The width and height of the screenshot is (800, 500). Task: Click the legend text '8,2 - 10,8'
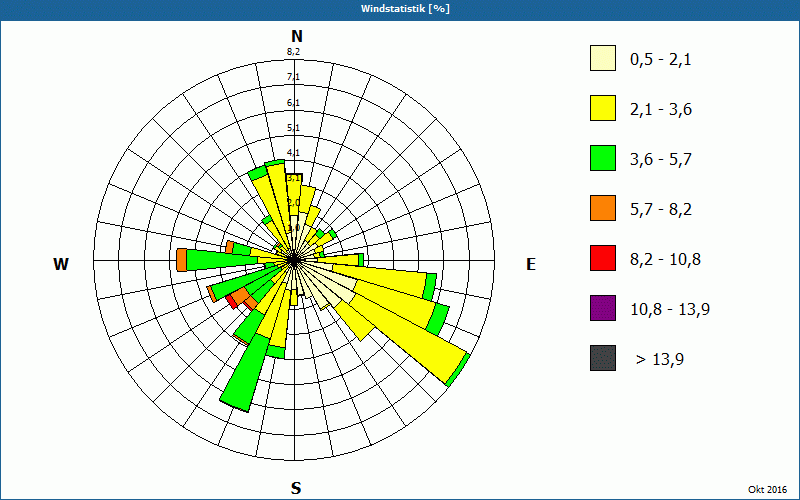[x=665, y=260]
